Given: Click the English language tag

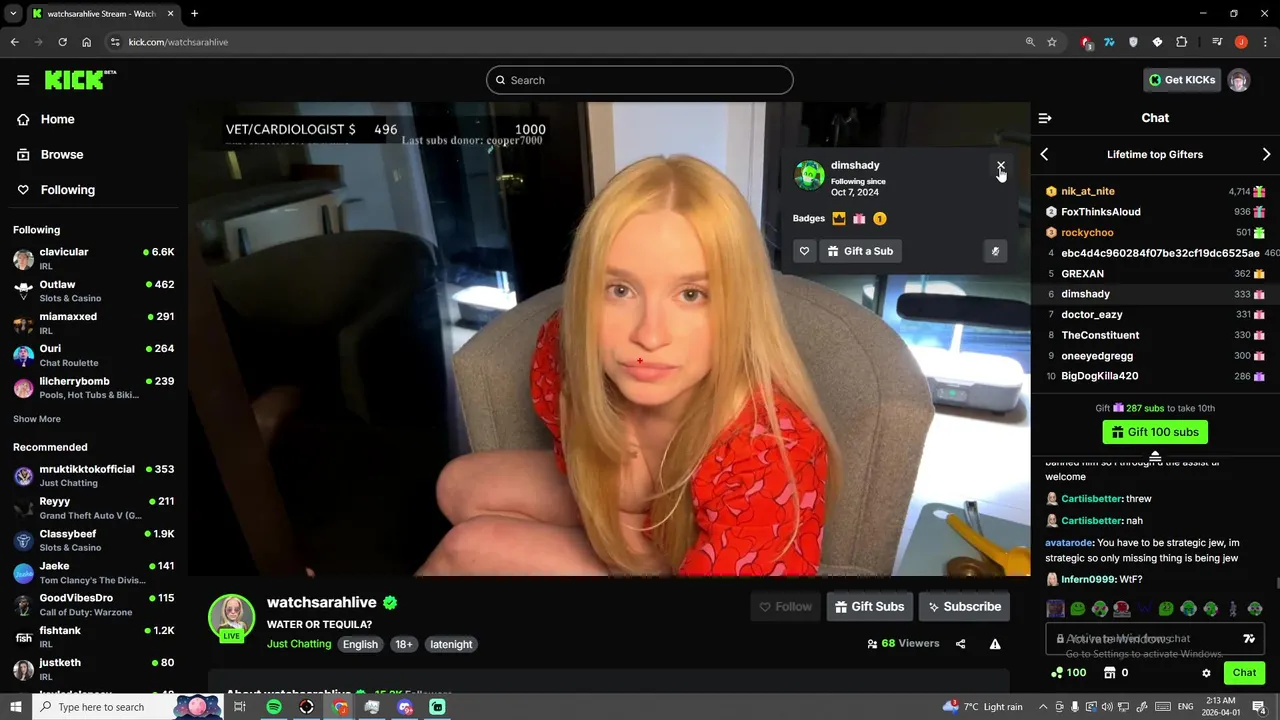Looking at the screenshot, I should pyautogui.click(x=360, y=644).
